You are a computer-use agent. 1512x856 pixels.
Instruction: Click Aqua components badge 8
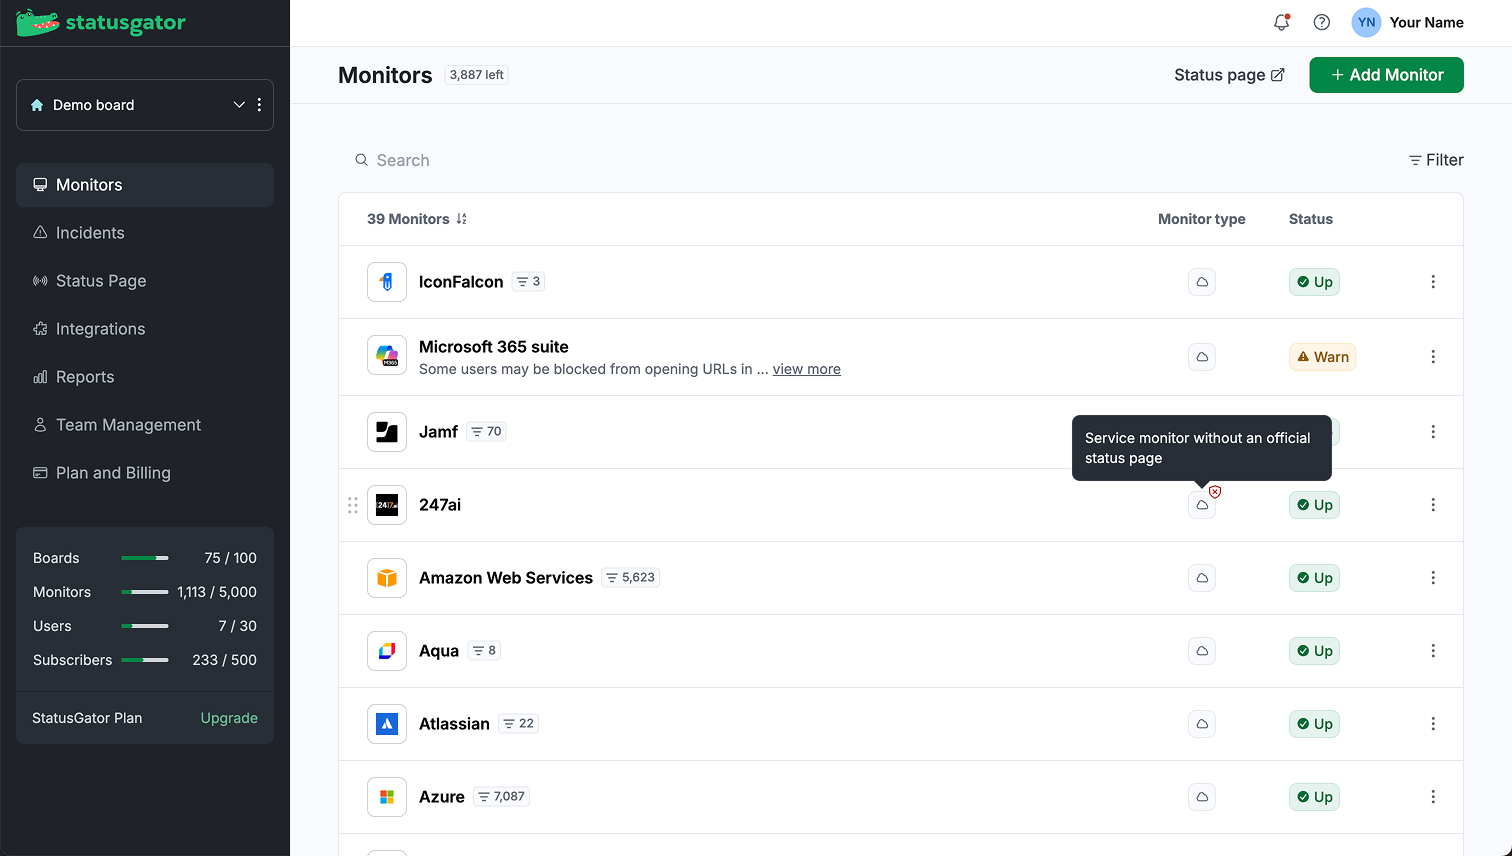(x=484, y=651)
